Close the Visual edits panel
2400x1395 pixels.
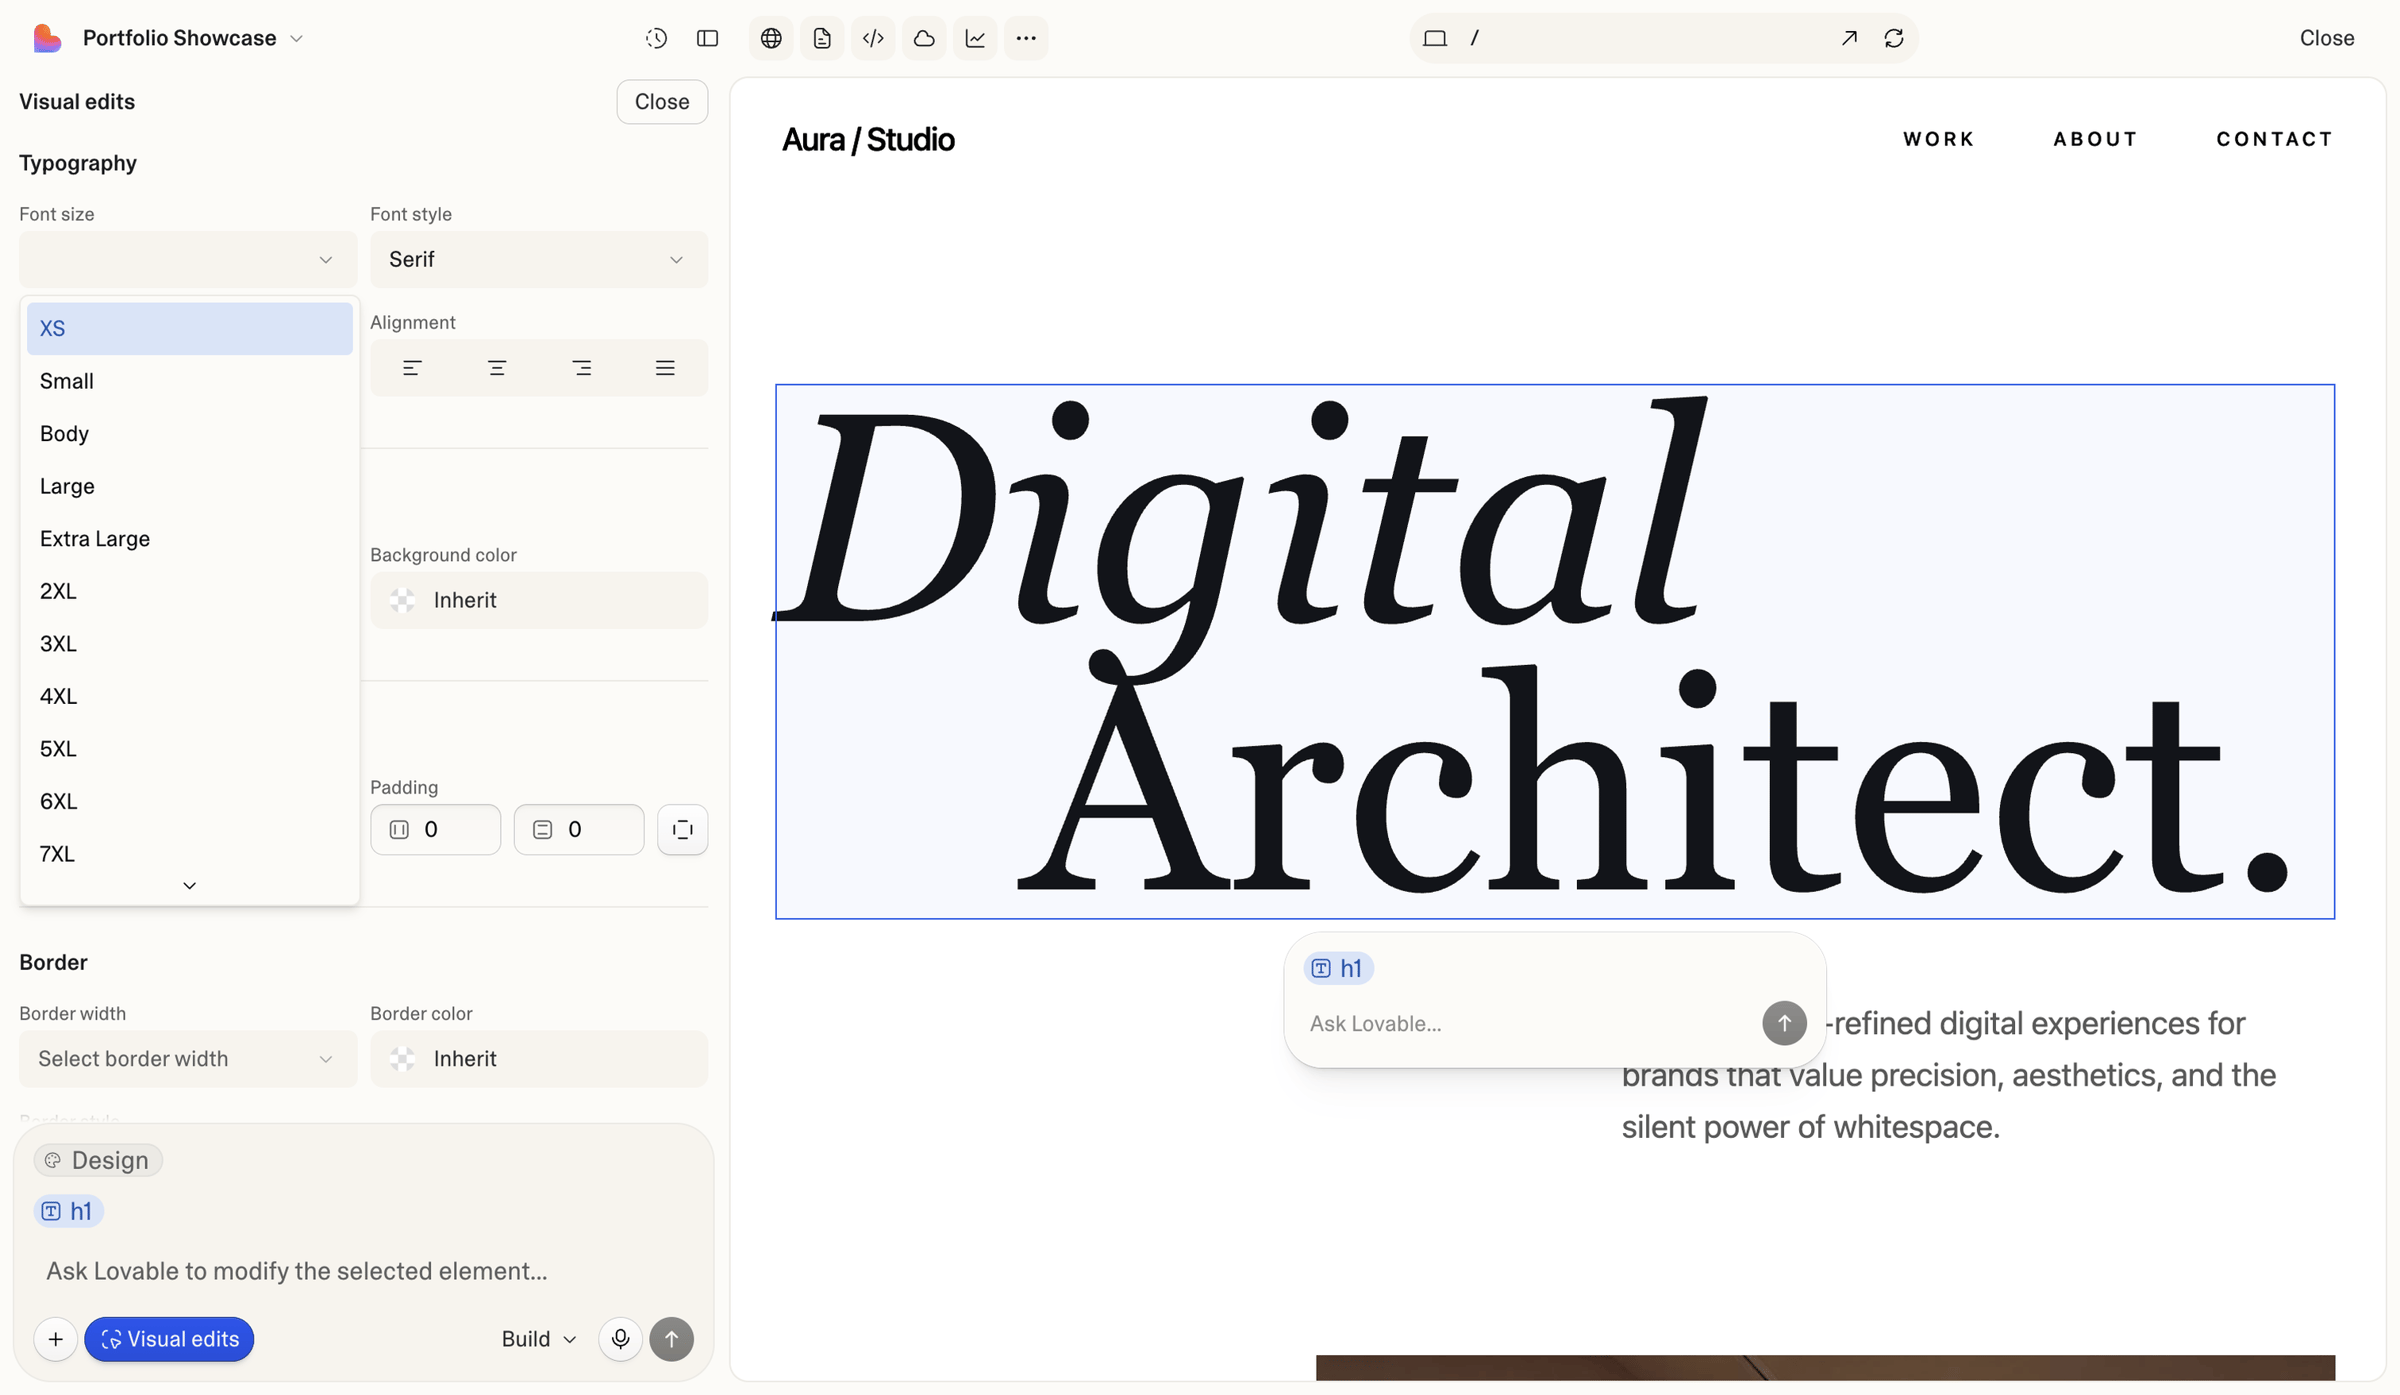[x=662, y=102]
